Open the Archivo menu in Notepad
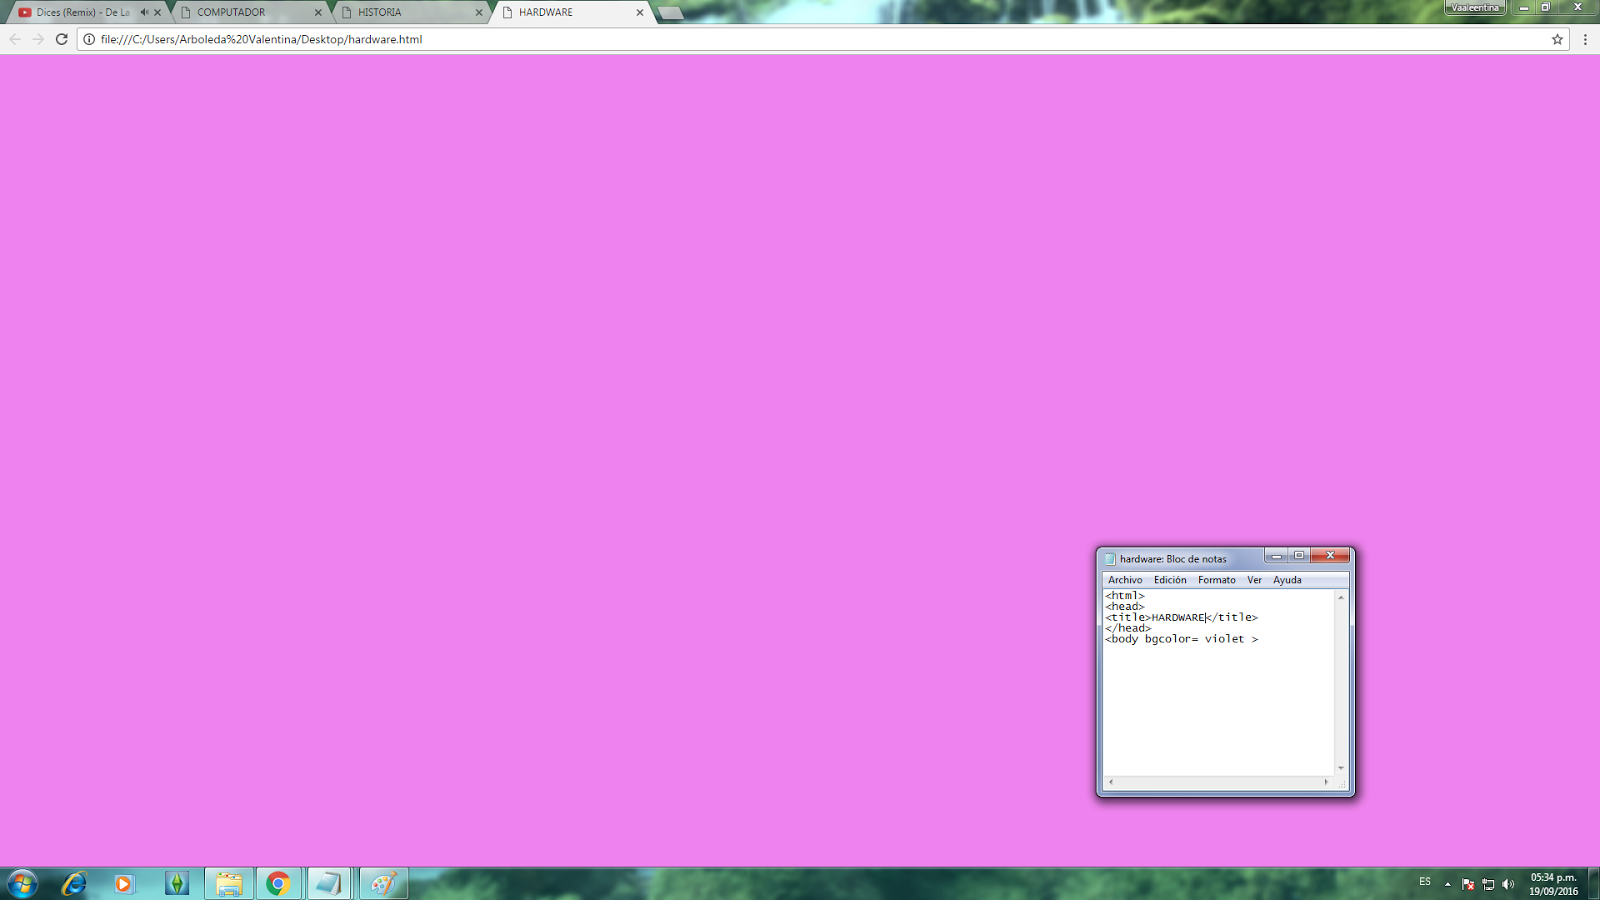The image size is (1600, 900). 1124,580
